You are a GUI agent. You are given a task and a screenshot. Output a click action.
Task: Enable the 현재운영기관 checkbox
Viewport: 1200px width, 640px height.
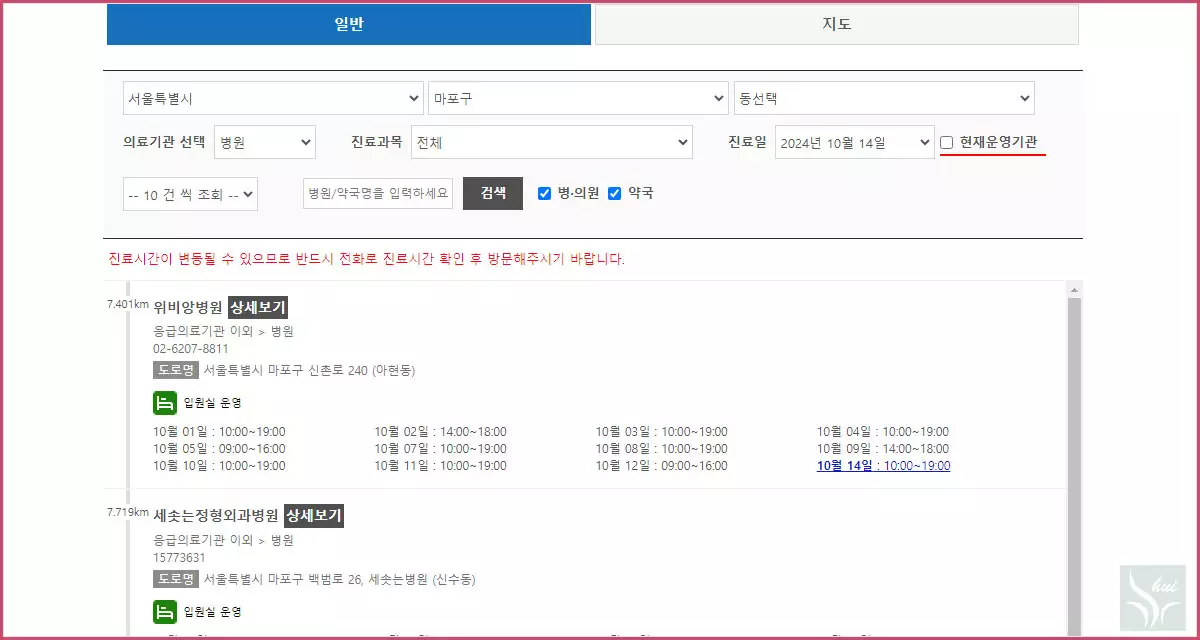[x=945, y=142]
